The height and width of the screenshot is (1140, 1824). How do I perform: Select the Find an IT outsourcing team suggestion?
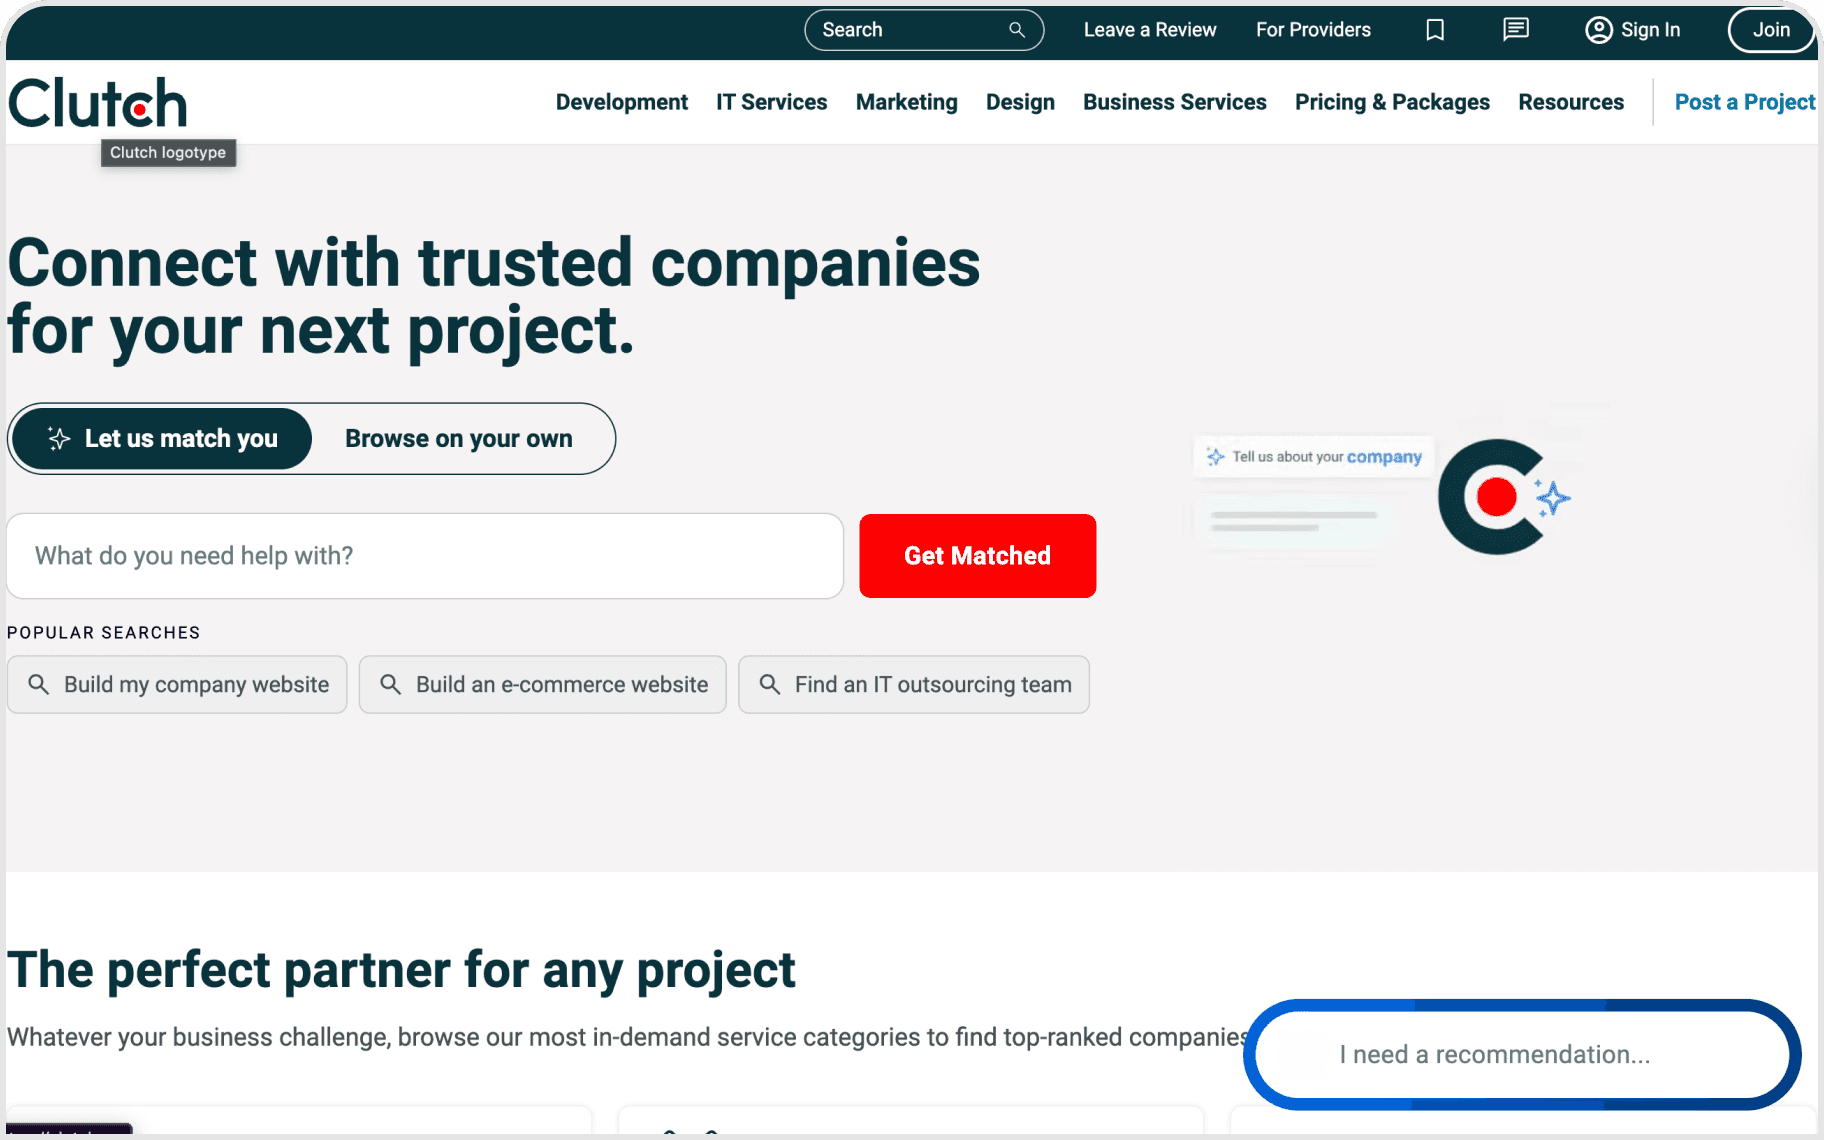[914, 684]
